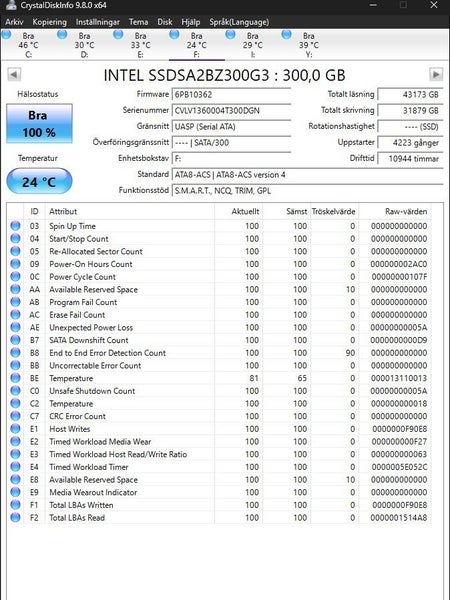Click the Standard field ATA8-ACS
This screenshot has height=600, width=450.
pos(307,174)
